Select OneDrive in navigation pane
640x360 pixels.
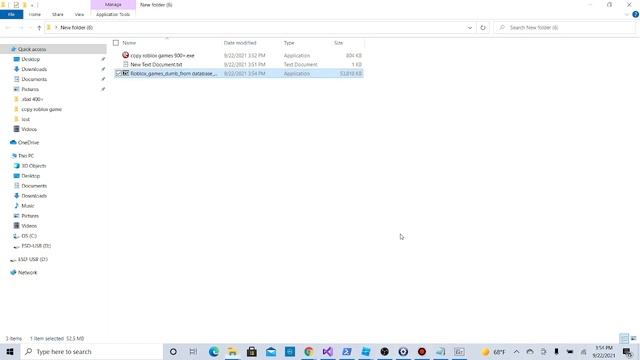point(28,142)
